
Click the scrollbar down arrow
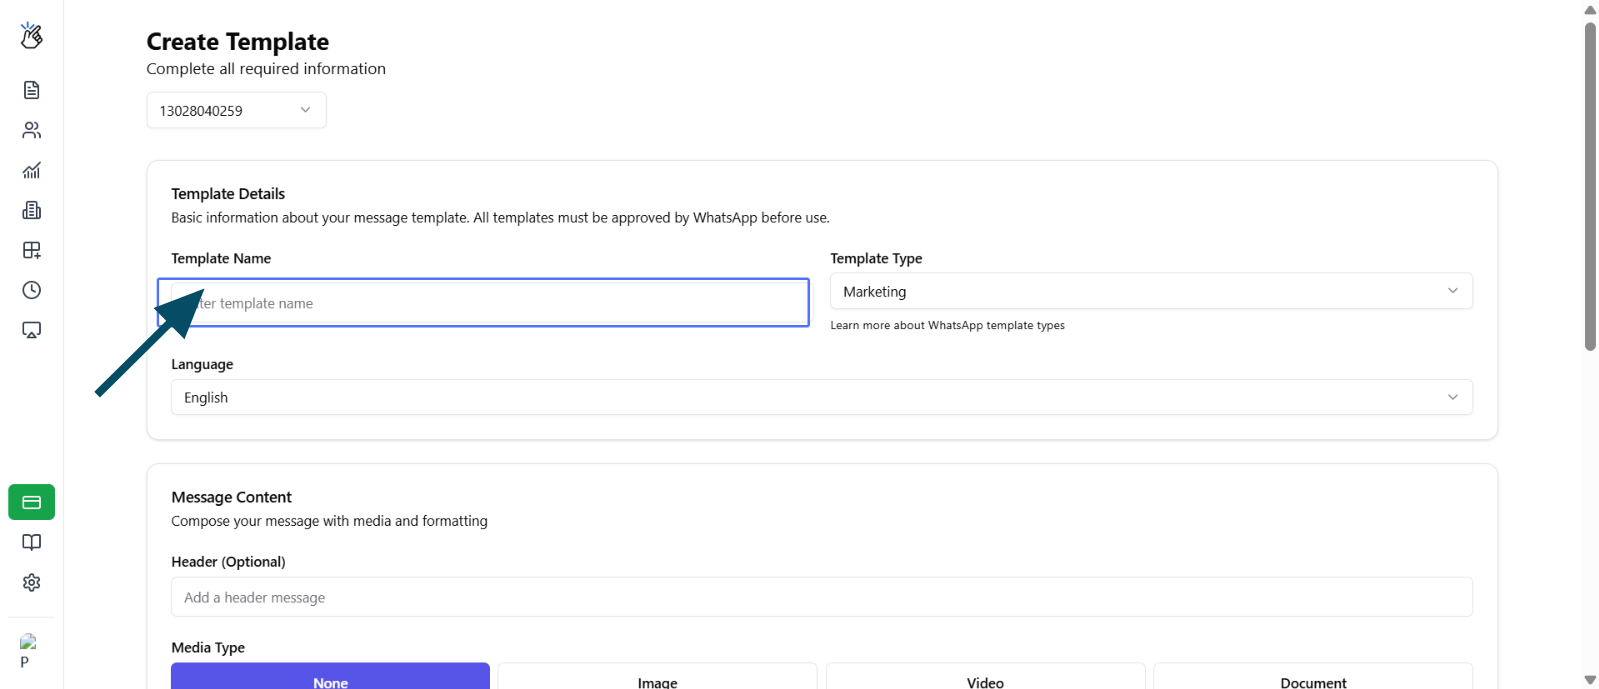(x=1590, y=680)
